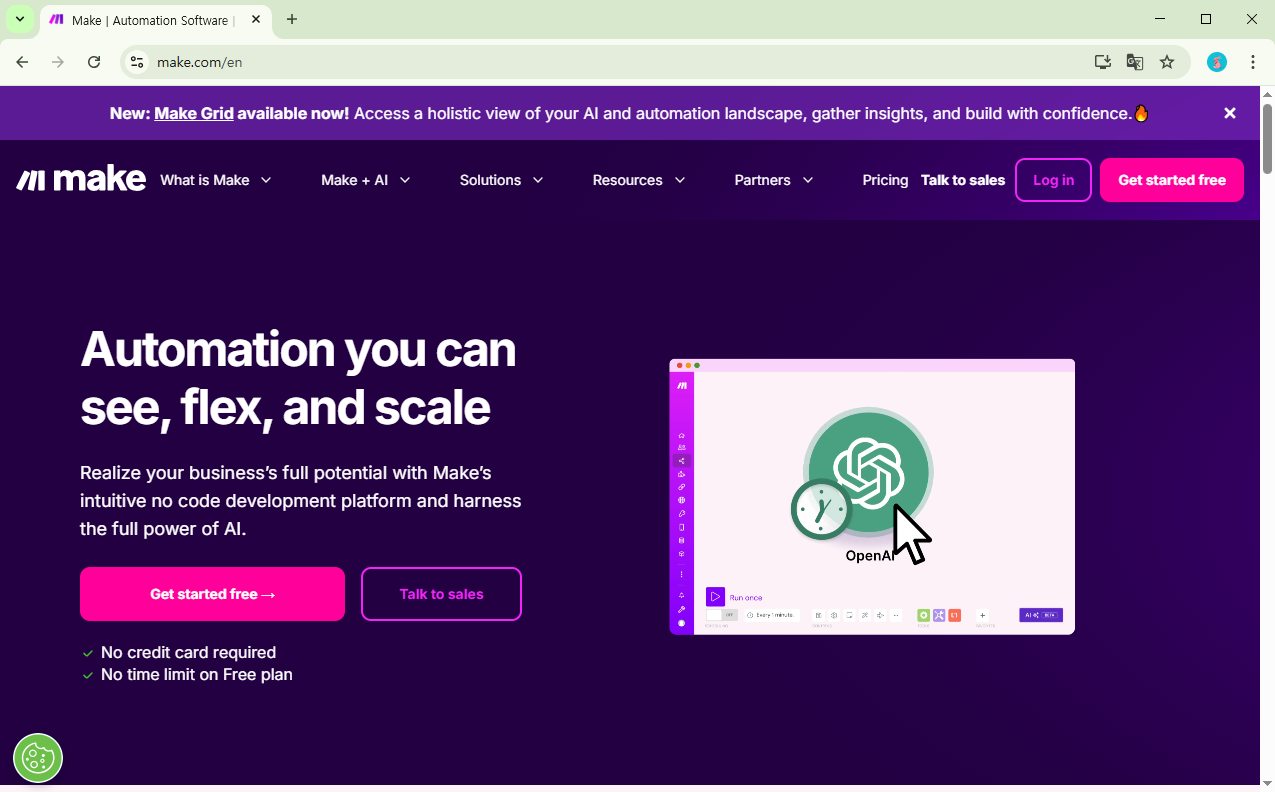The height and width of the screenshot is (792, 1275).
Task: Go forward to the next page
Action: [58, 62]
